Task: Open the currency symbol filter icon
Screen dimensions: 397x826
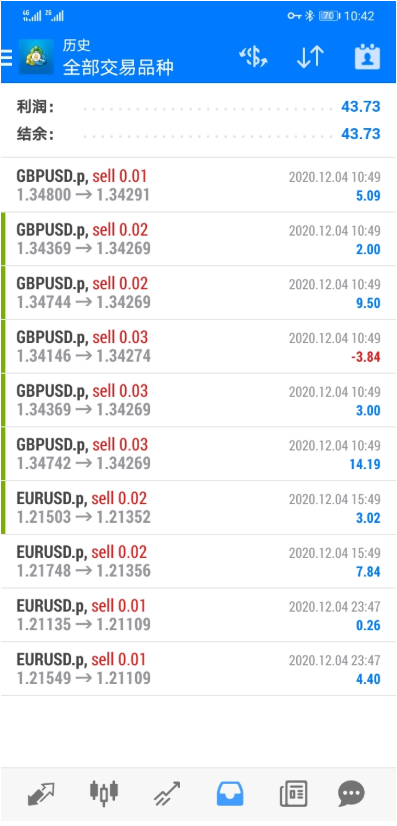Action: pyautogui.click(x=253, y=57)
